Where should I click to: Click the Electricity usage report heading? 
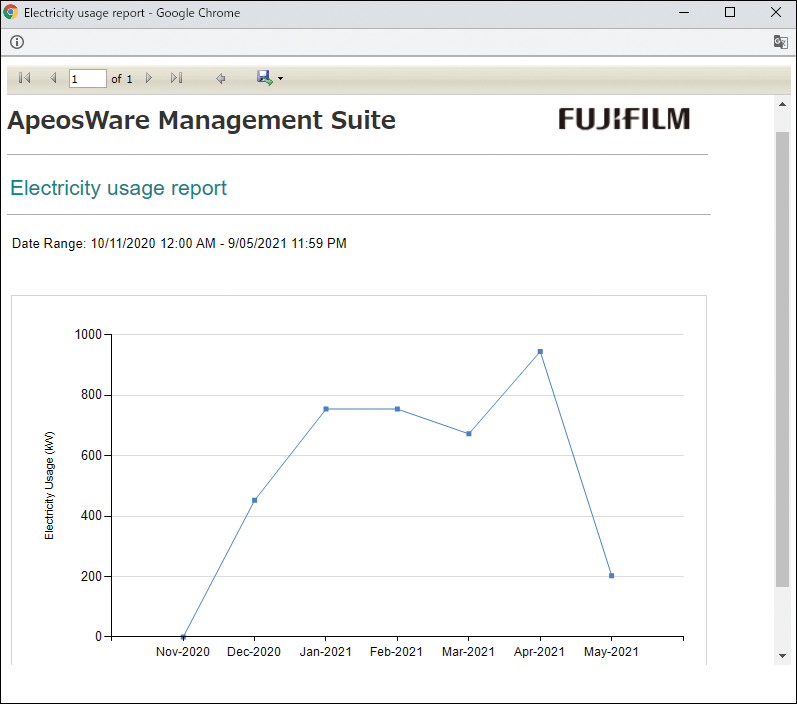pos(119,188)
